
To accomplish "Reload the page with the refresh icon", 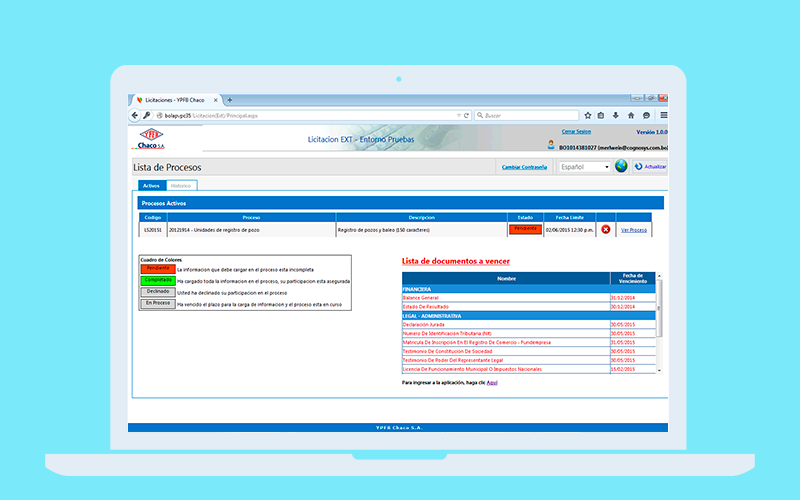I will coord(466,115).
